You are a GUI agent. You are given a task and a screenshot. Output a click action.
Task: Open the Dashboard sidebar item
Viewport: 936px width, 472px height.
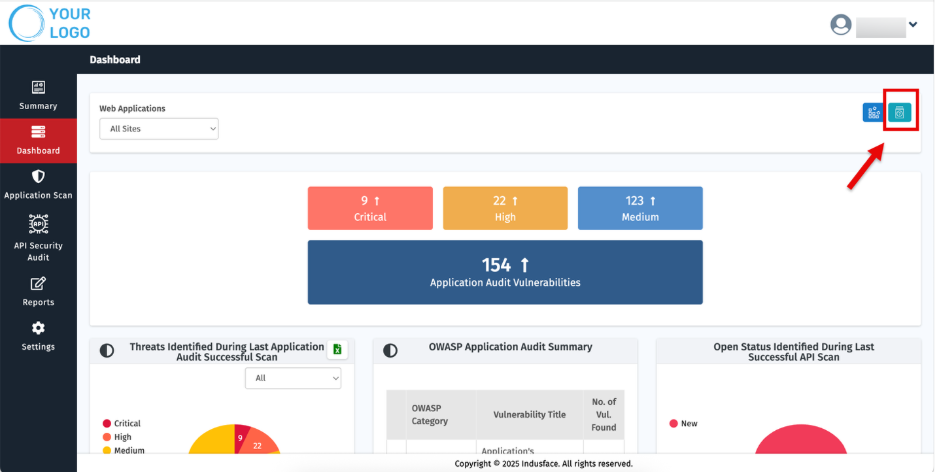pos(38,141)
